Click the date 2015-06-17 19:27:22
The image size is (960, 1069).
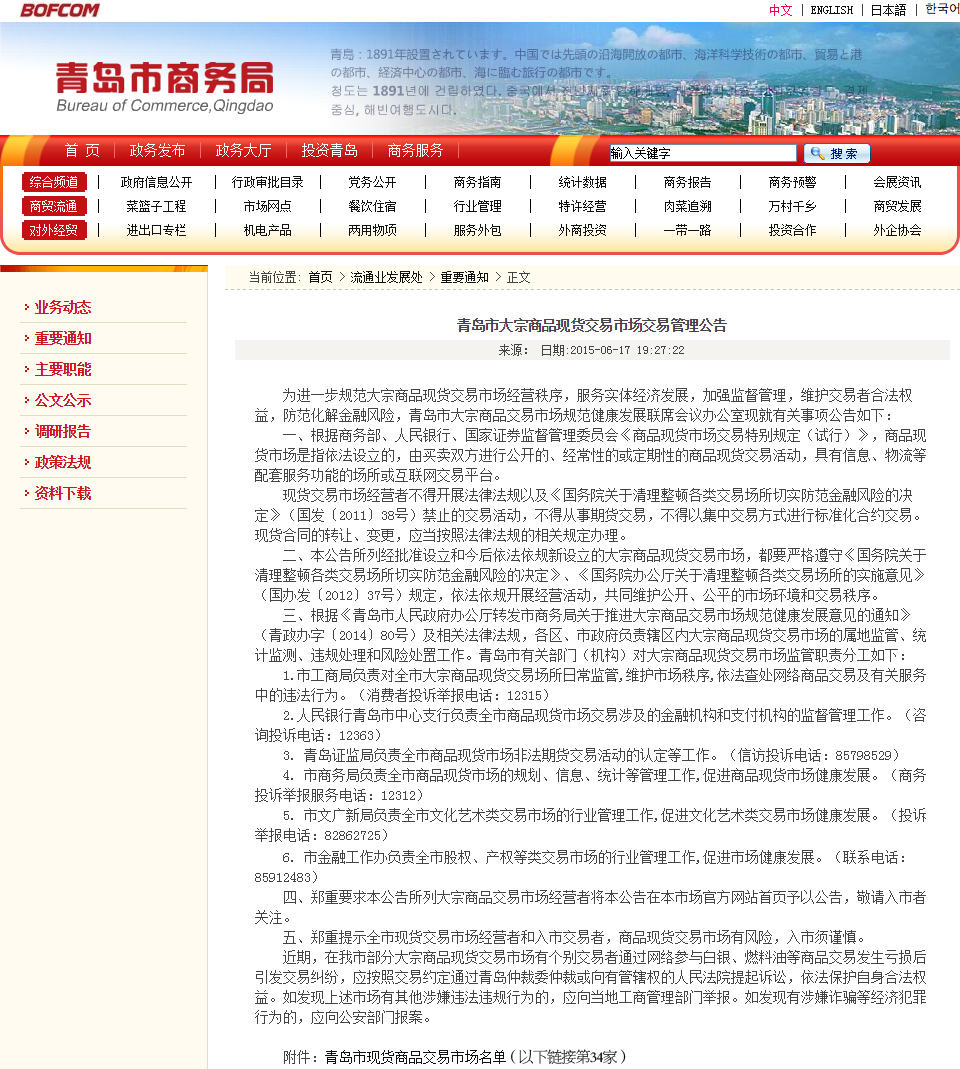point(627,350)
